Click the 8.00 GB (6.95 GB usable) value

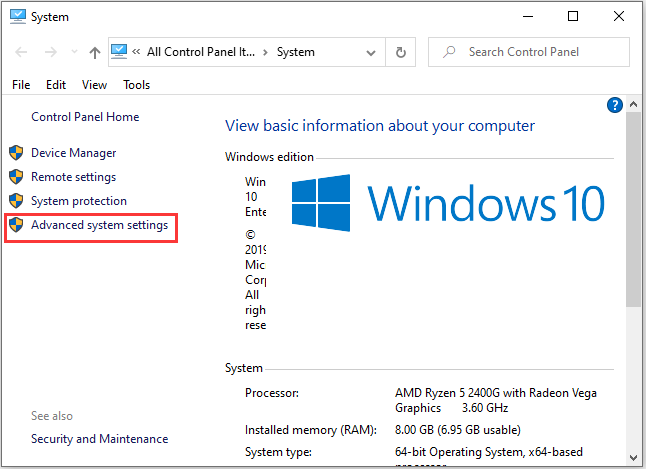457,430
